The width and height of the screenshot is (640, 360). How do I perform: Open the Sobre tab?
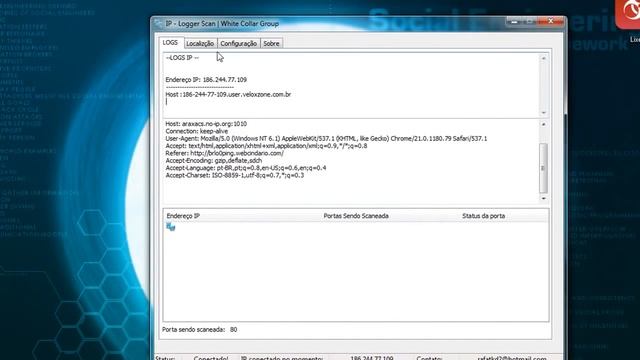(x=271, y=44)
